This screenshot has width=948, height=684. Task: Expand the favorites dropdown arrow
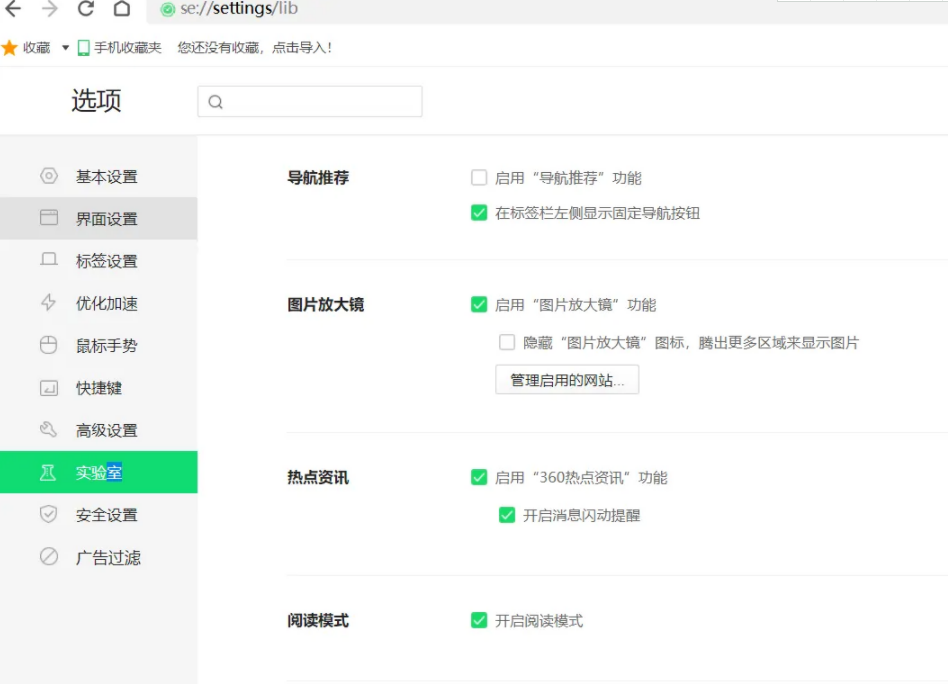pos(65,48)
